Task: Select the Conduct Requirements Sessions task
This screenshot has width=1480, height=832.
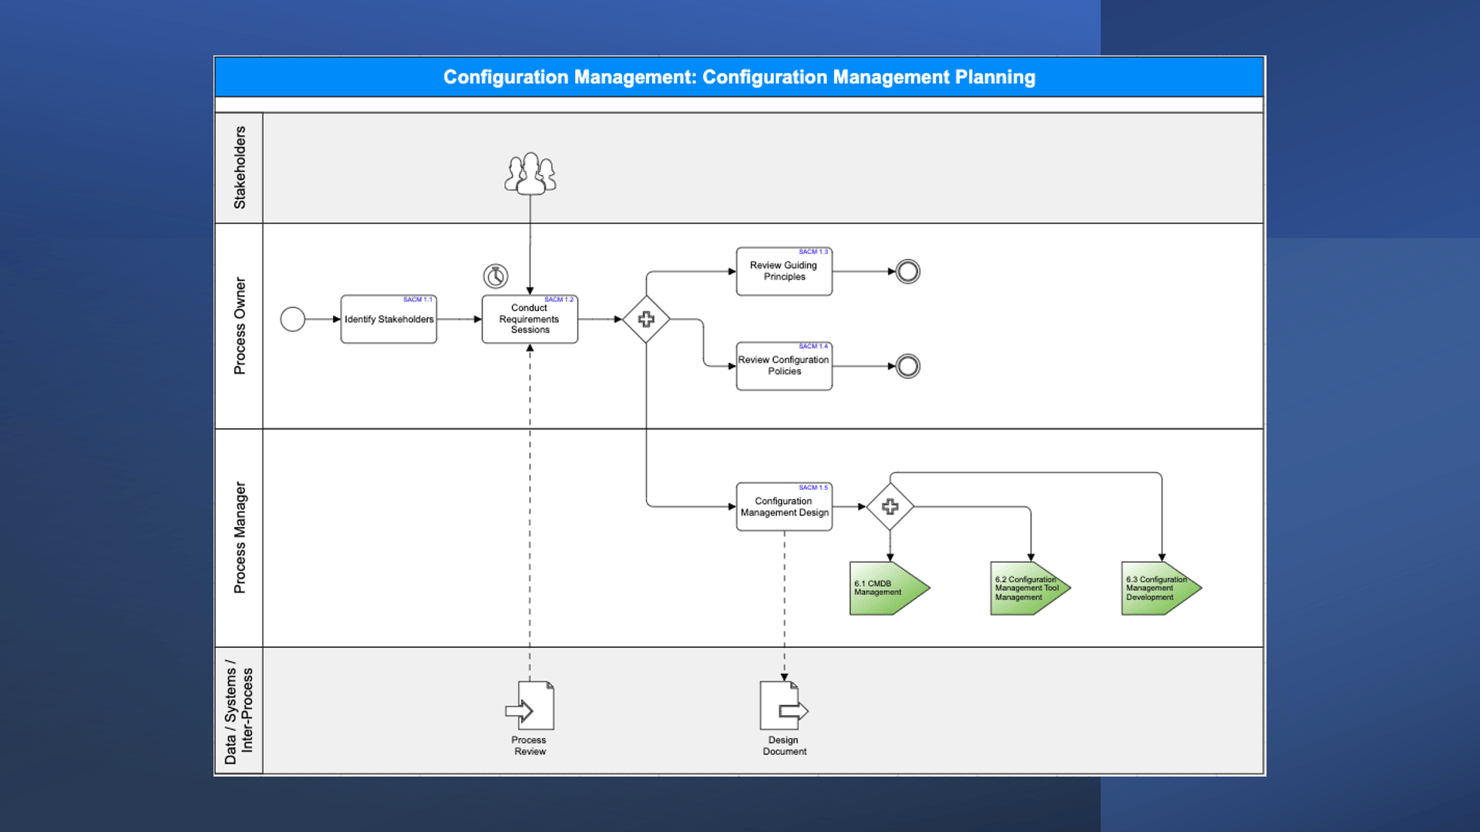Action: tap(529, 320)
